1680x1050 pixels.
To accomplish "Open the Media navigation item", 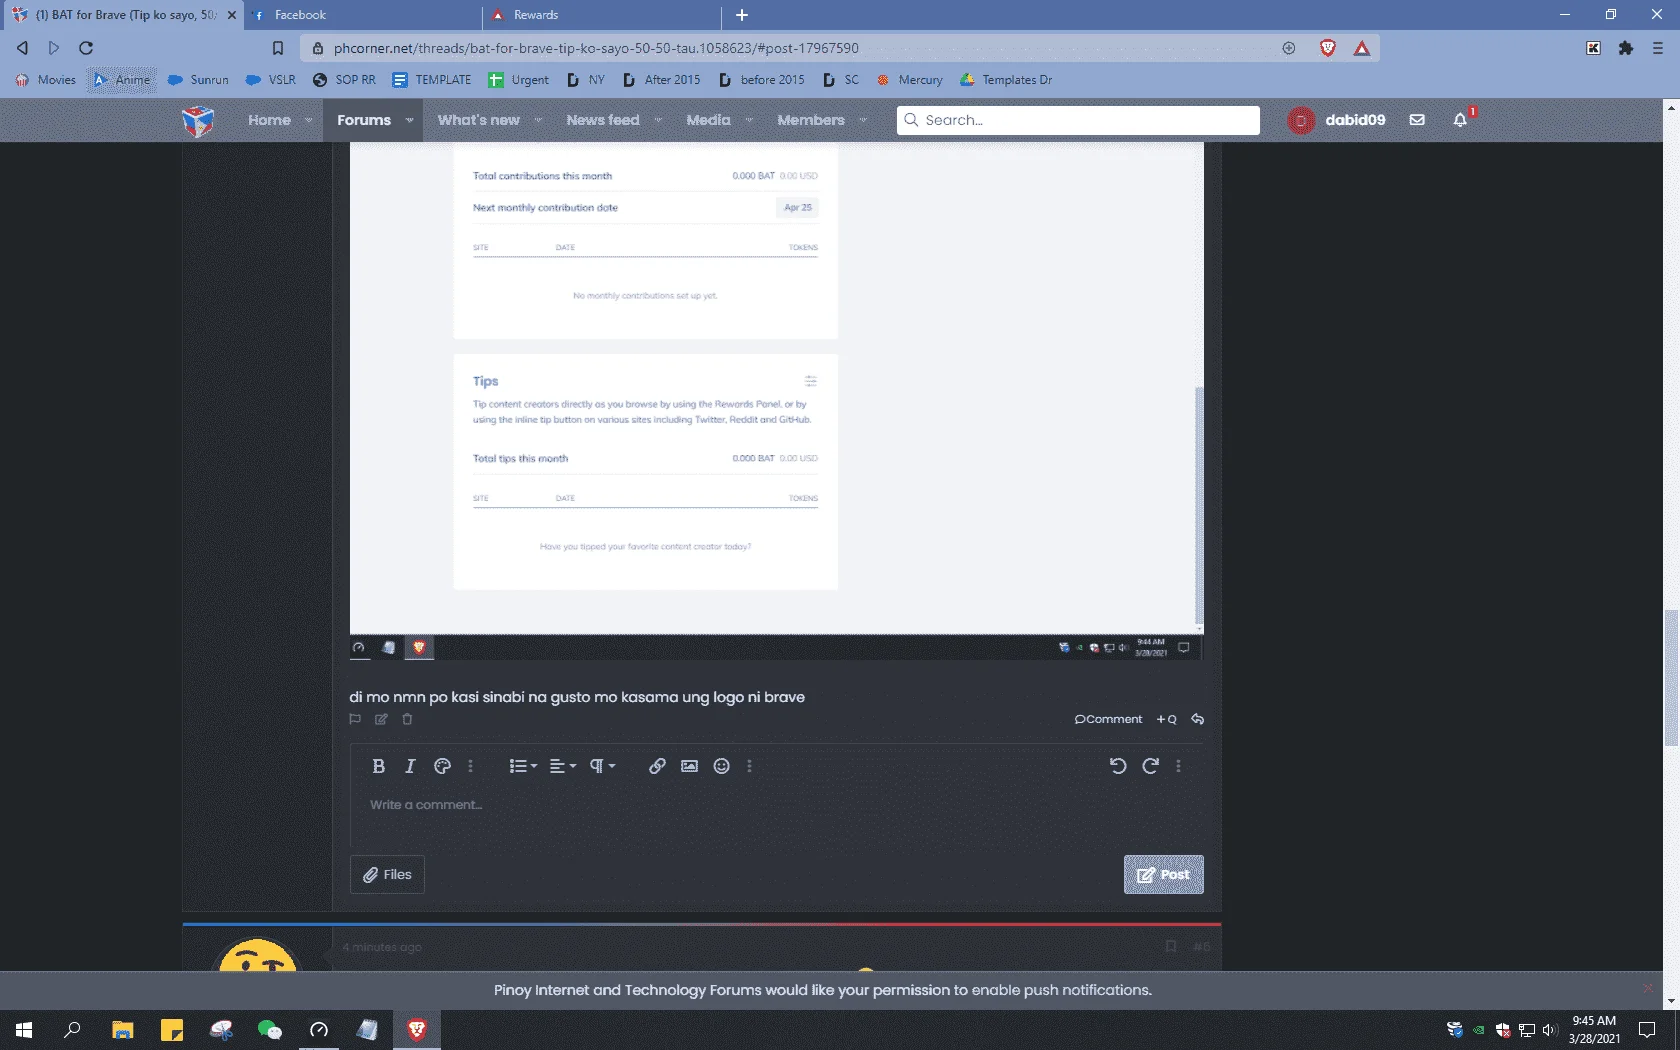I will [708, 120].
